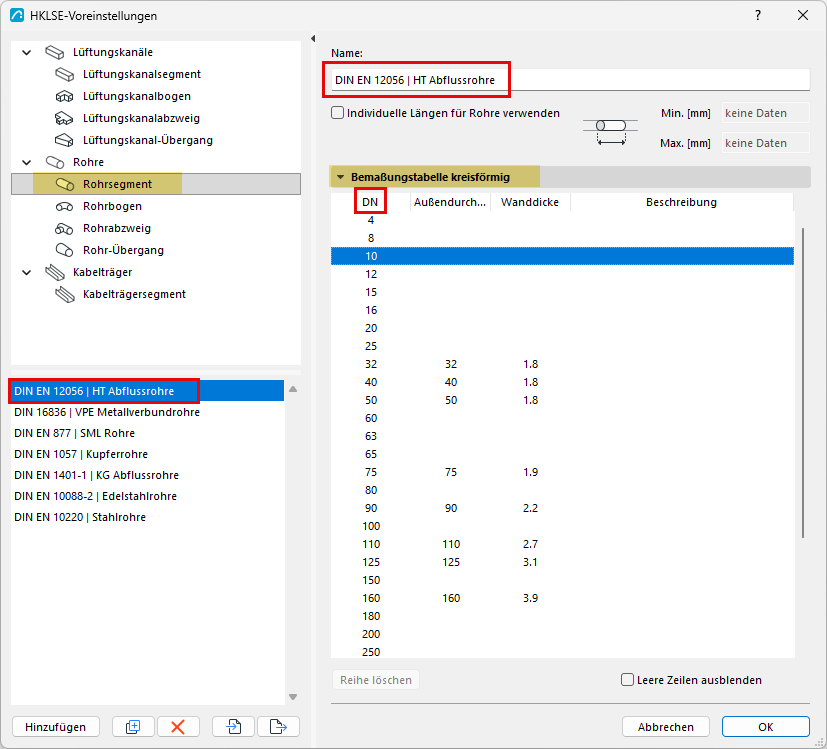
Task: Enable Individuelle Längen für Rohre verwenden
Action: tap(338, 113)
